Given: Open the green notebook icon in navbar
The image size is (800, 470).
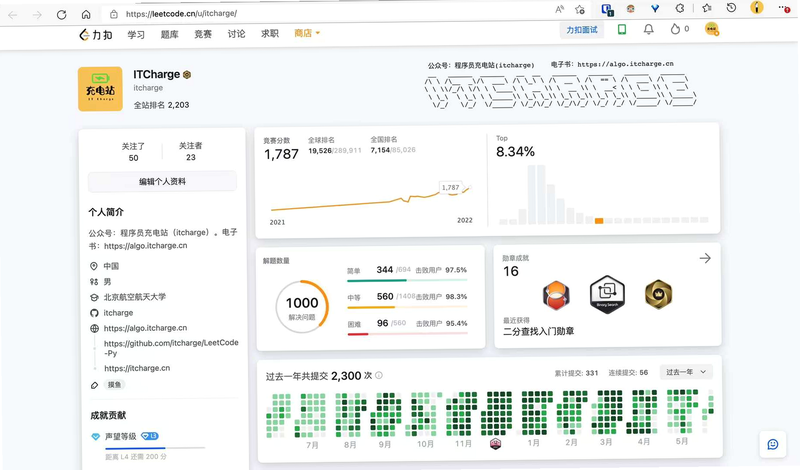Looking at the screenshot, I should click(x=621, y=30).
